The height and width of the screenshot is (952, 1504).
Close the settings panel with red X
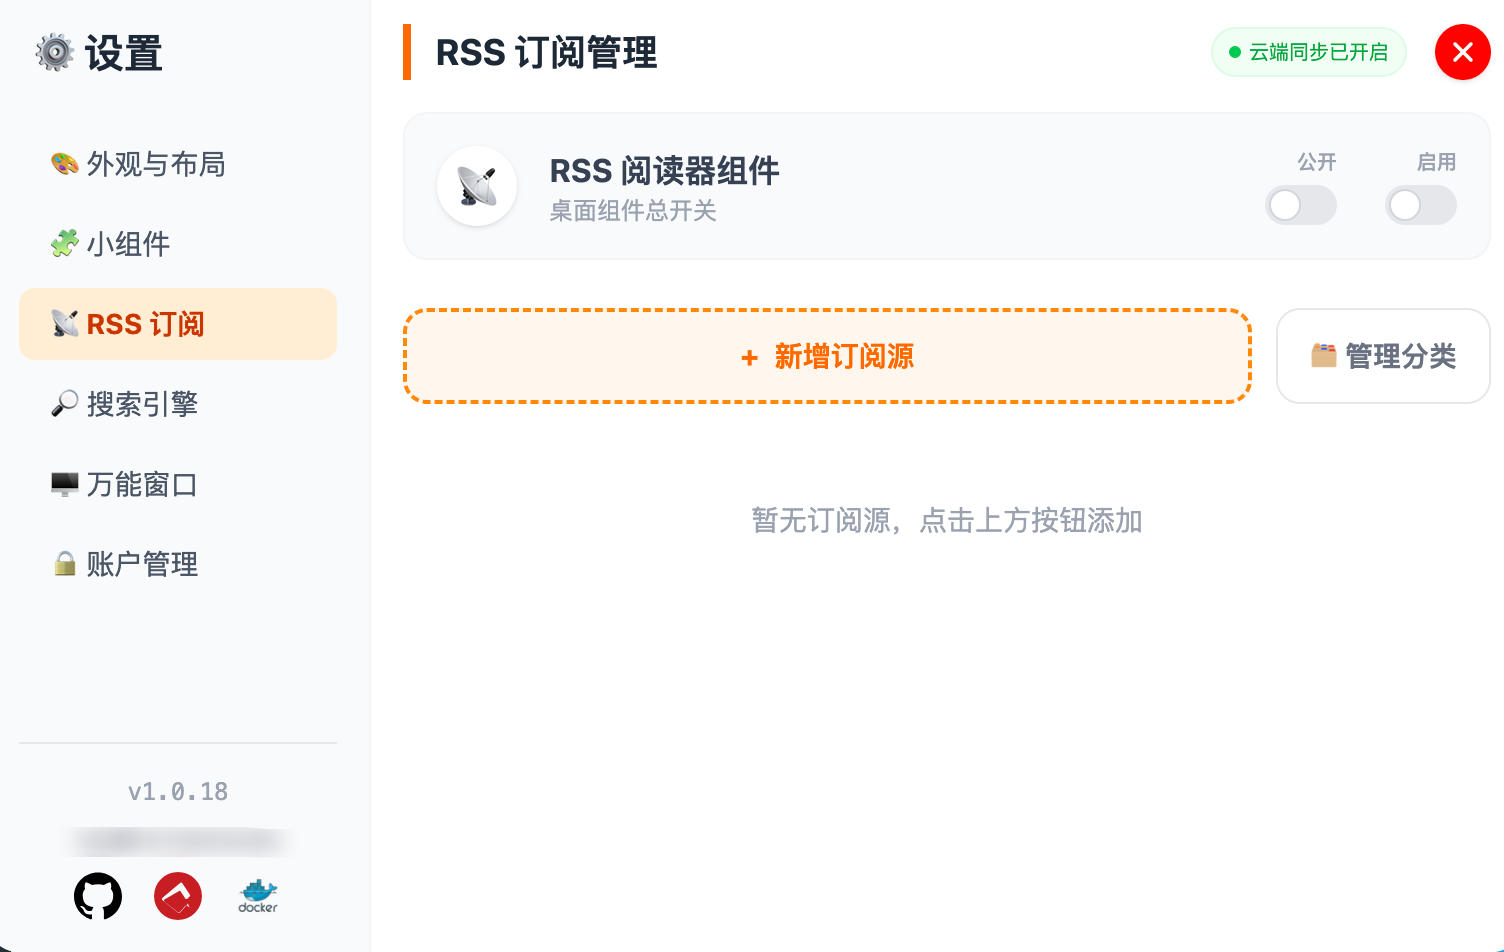coord(1462,52)
